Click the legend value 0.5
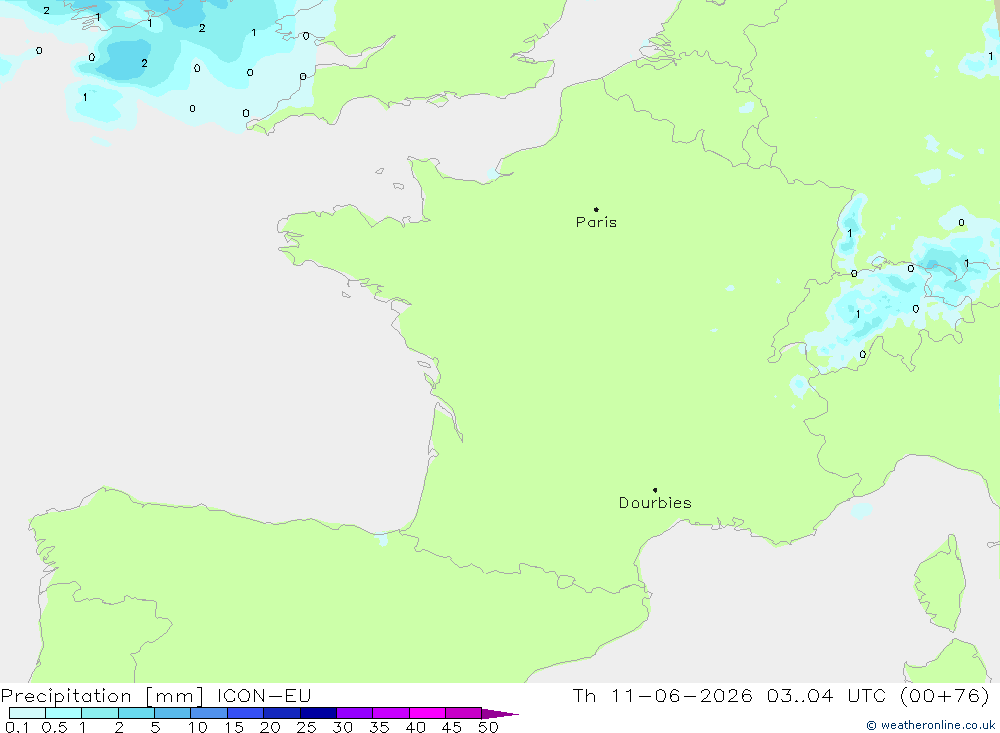The height and width of the screenshot is (733, 1000). point(54,727)
